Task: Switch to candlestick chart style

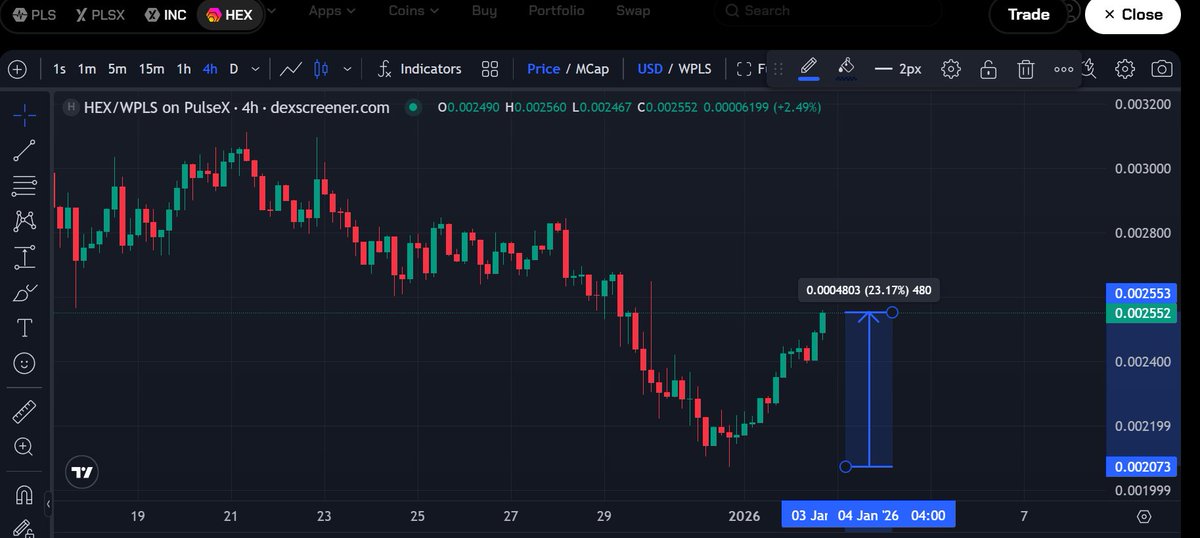Action: [x=321, y=69]
